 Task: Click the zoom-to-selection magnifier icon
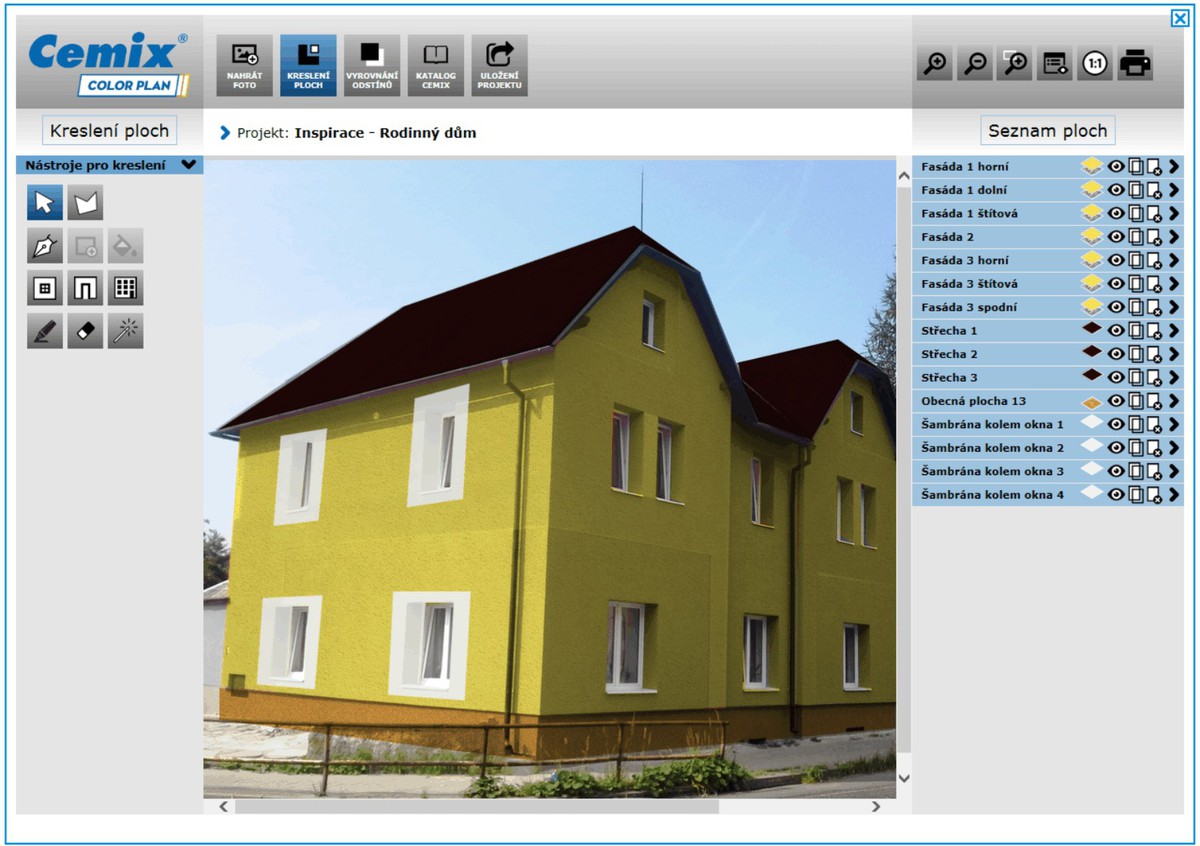coord(1015,64)
